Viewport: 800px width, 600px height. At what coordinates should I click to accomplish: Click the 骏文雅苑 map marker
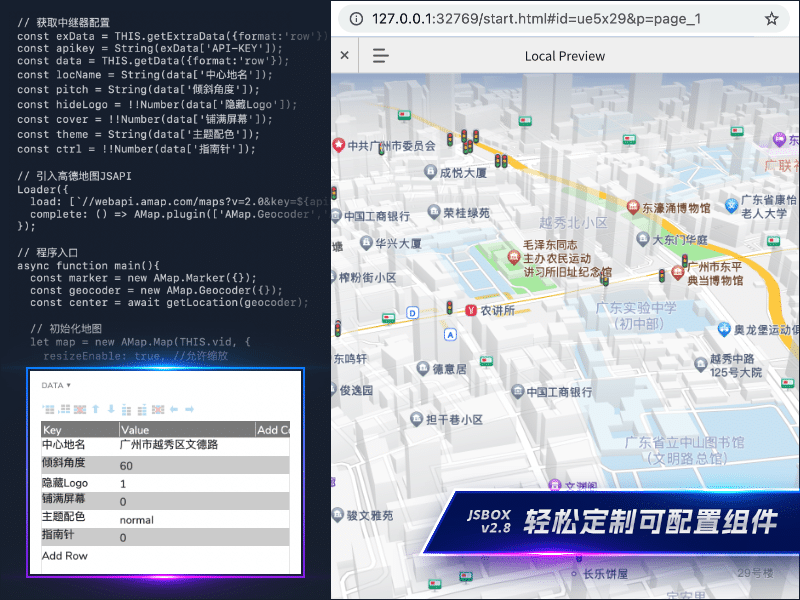tap(338, 515)
